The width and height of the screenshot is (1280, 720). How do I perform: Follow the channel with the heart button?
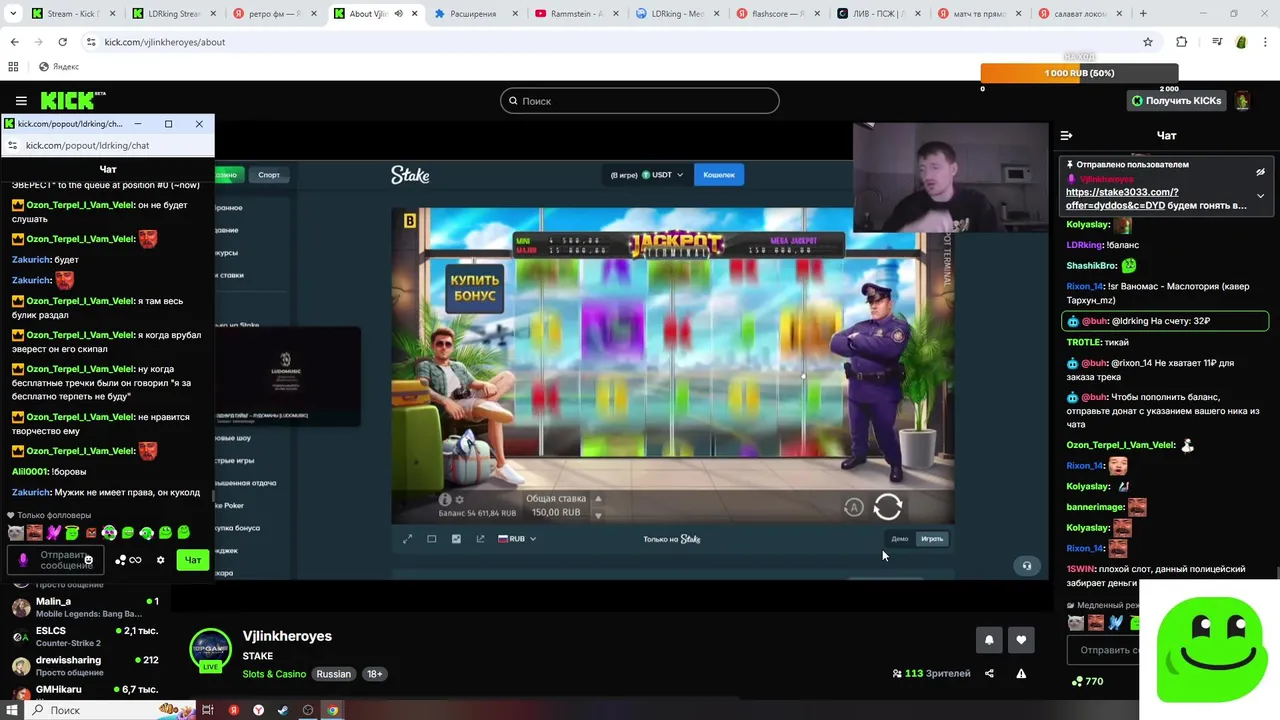click(1021, 640)
